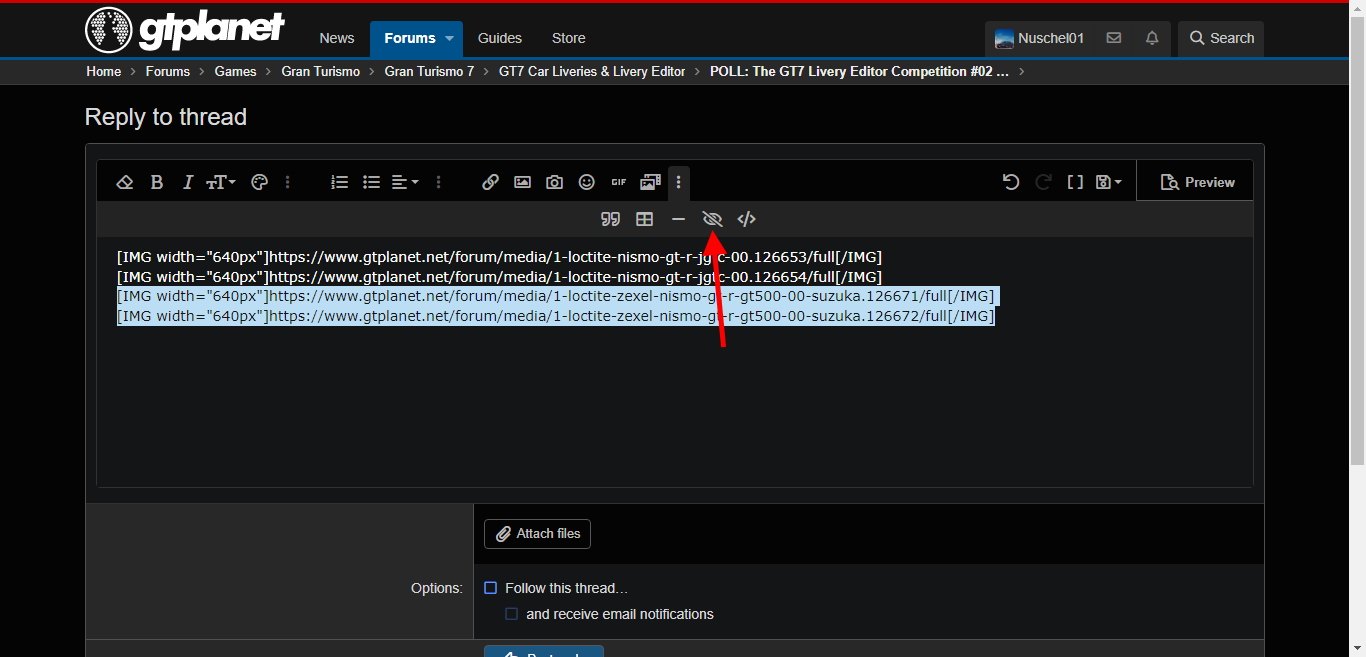This screenshot has width=1366, height=657.
Task: Open the News tab
Action: tap(337, 38)
